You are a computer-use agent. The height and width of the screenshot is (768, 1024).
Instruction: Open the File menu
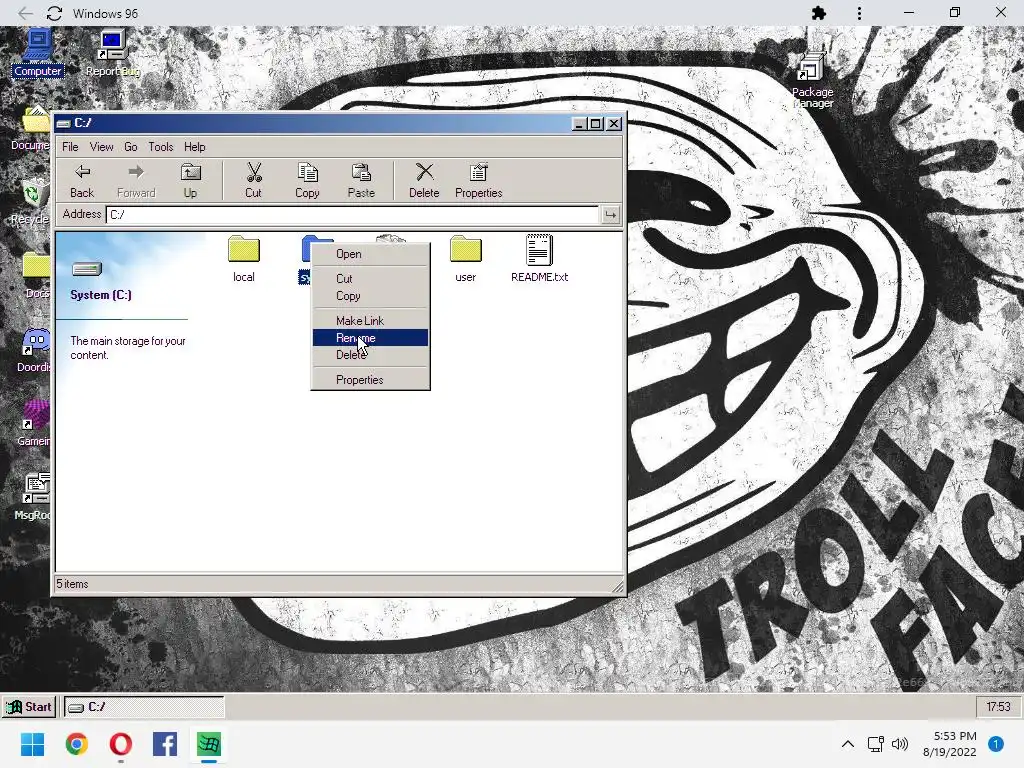[x=70, y=147]
